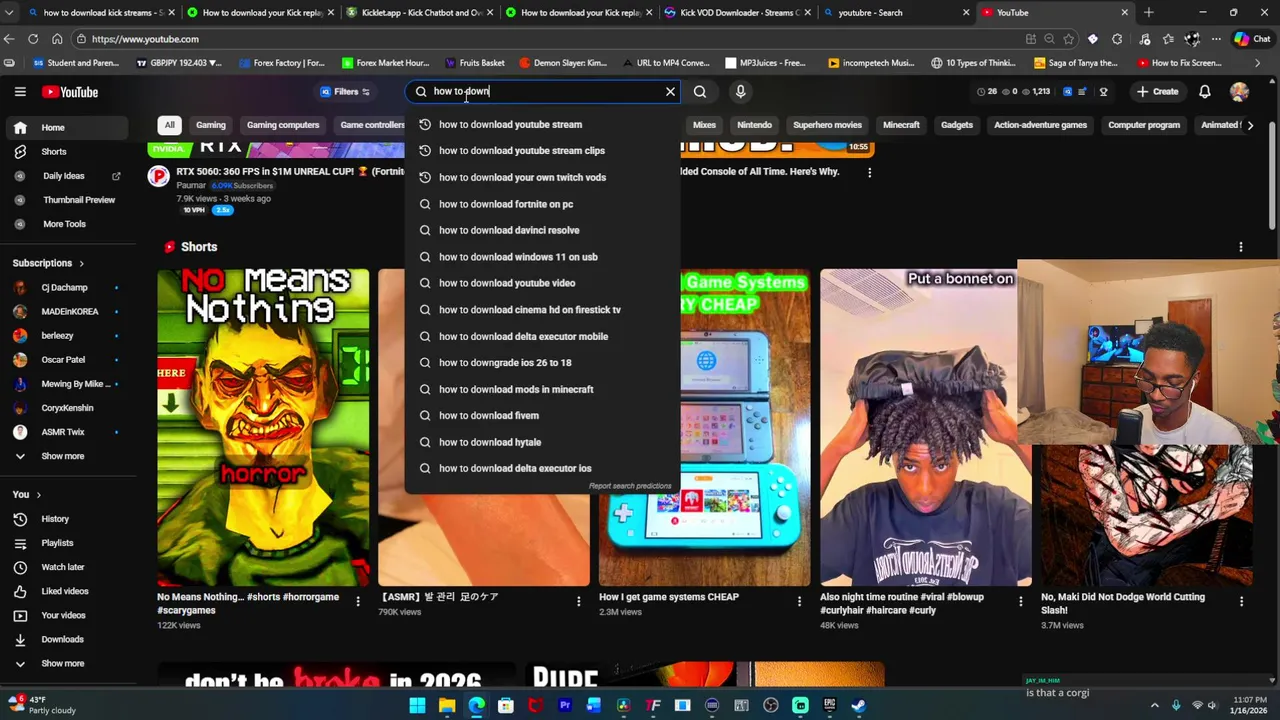
Task: Expand More Tools in the sidebar
Action: (x=68, y=224)
